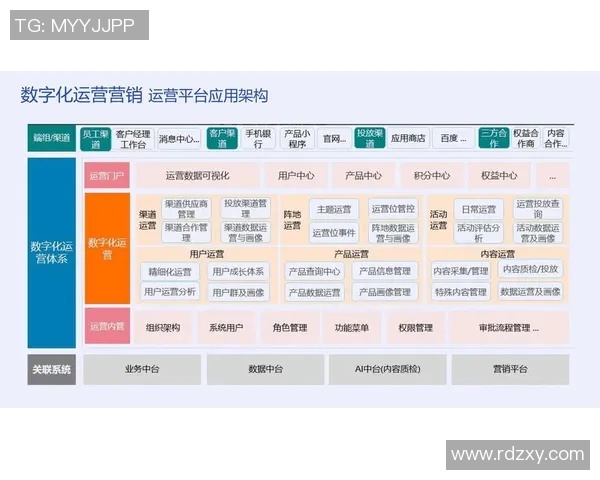Click the 用户中心 box
This screenshot has width=600, height=480.
[x=296, y=175]
